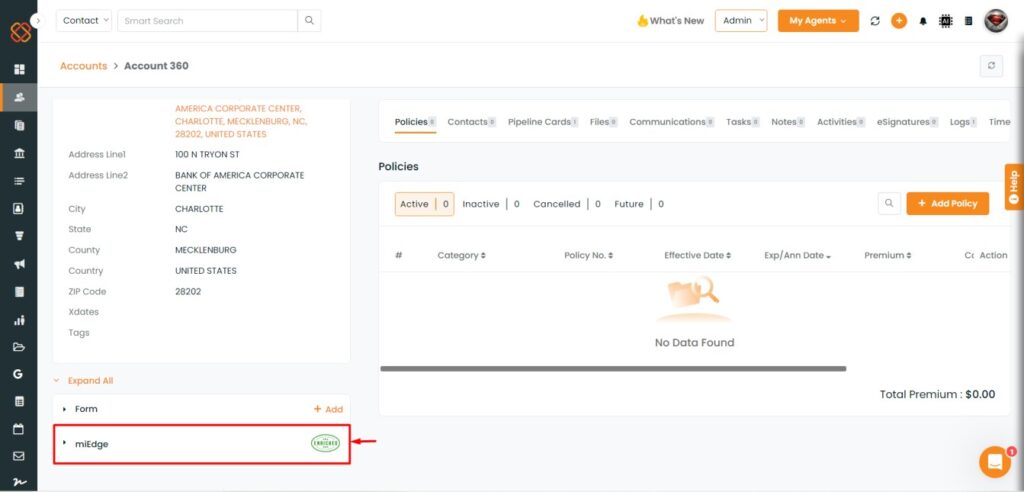Open the Contact search-type dropdown

click(x=84, y=20)
